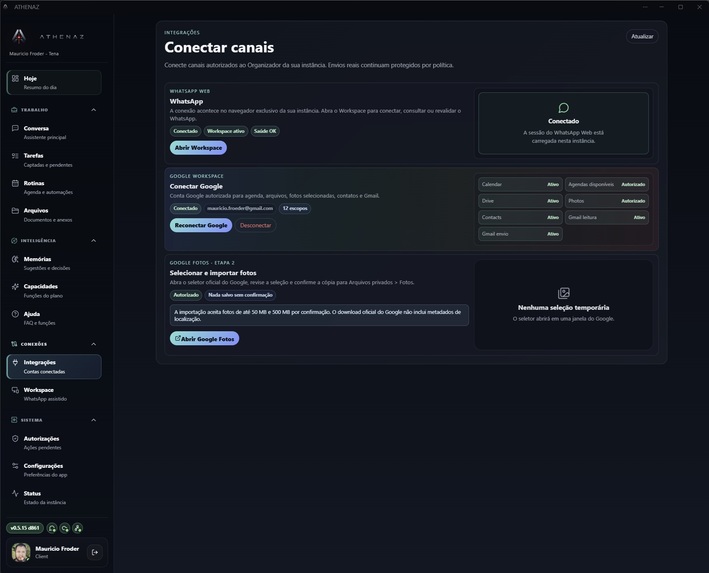Collapse the Sistema section chevron
This screenshot has height=573, width=709.
point(94,420)
